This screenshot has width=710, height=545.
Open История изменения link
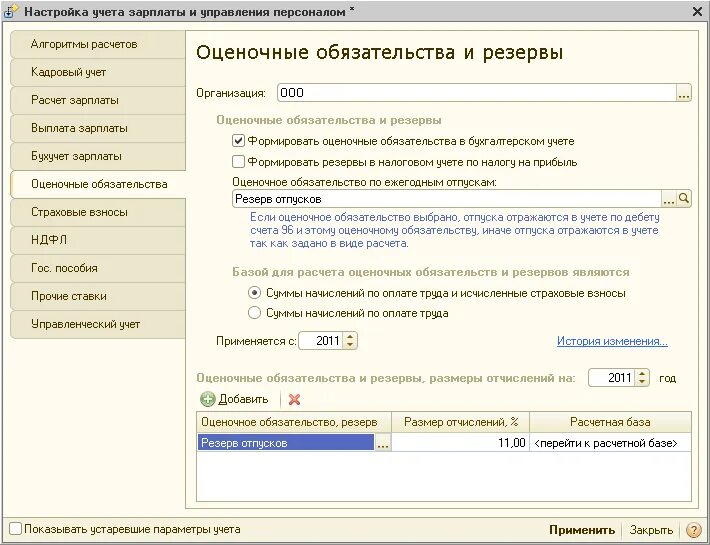(x=612, y=341)
